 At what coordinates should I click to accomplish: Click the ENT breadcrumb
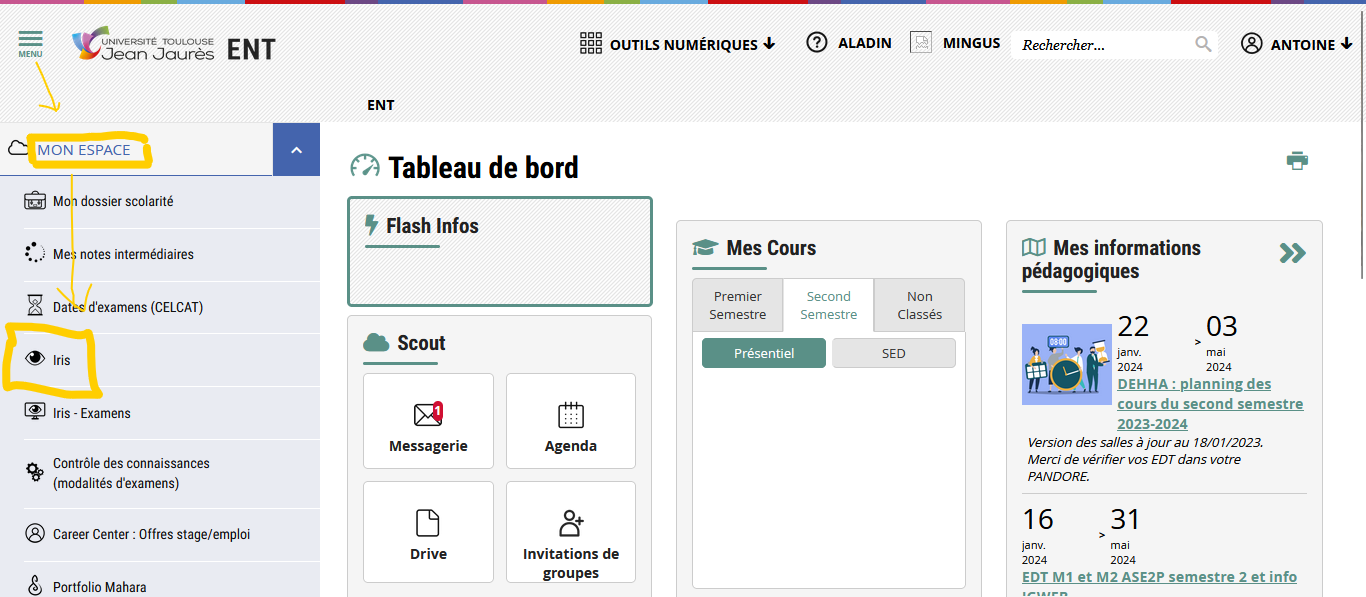pos(381,105)
